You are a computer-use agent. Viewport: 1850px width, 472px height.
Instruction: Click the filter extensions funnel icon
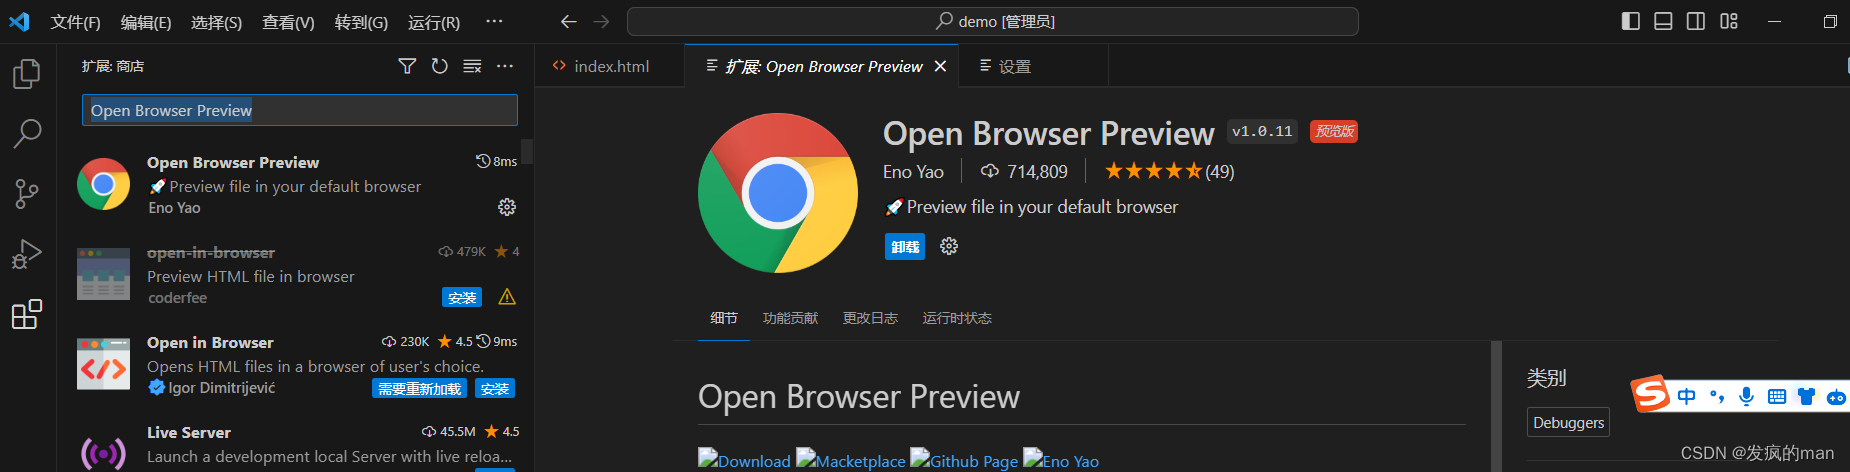(407, 66)
